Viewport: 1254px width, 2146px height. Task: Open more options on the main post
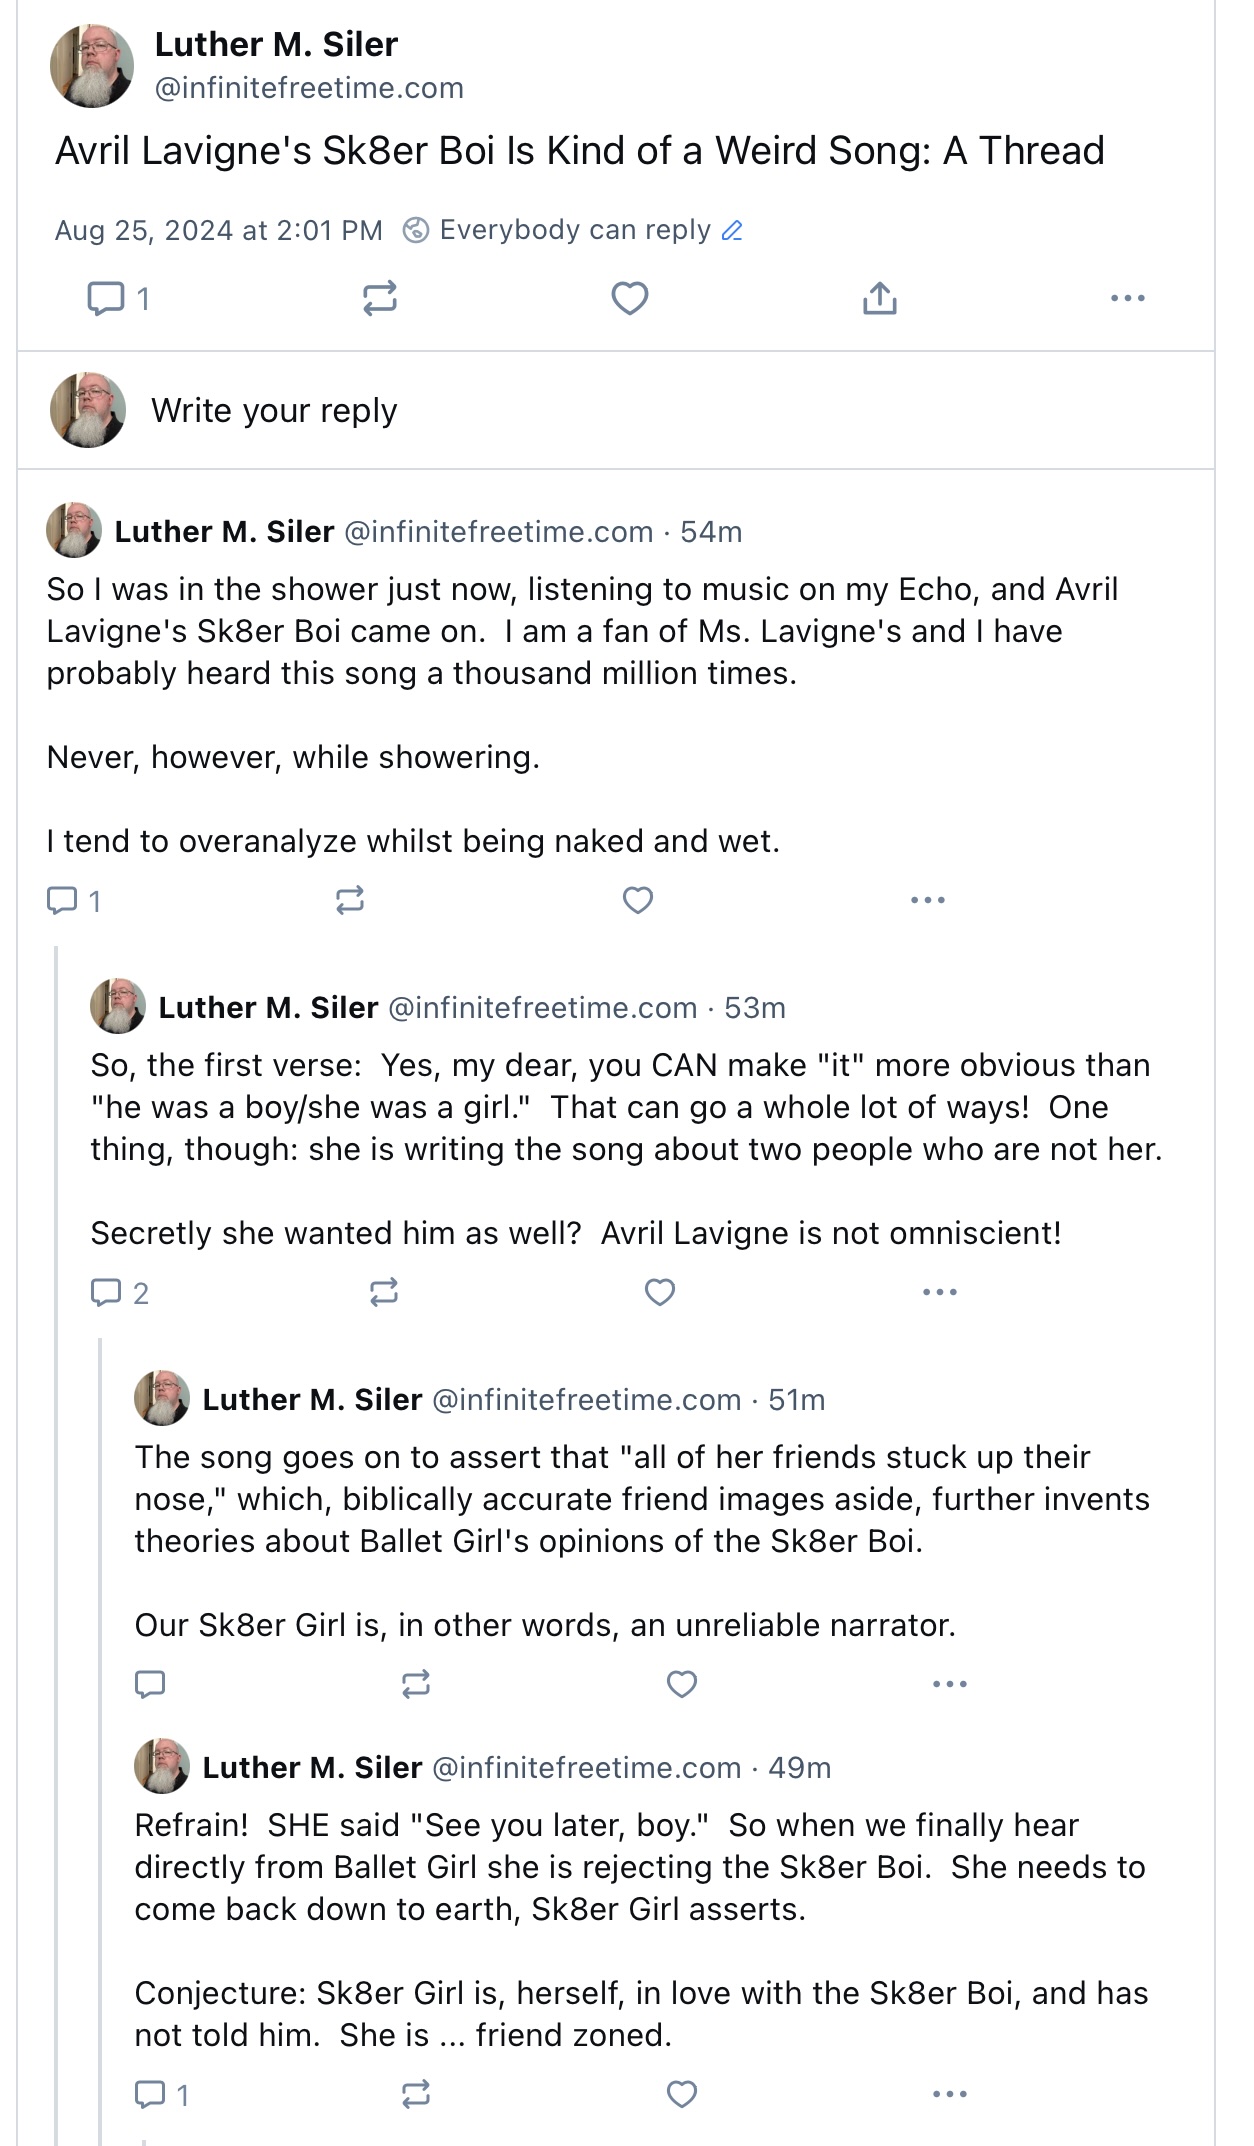click(x=1127, y=298)
